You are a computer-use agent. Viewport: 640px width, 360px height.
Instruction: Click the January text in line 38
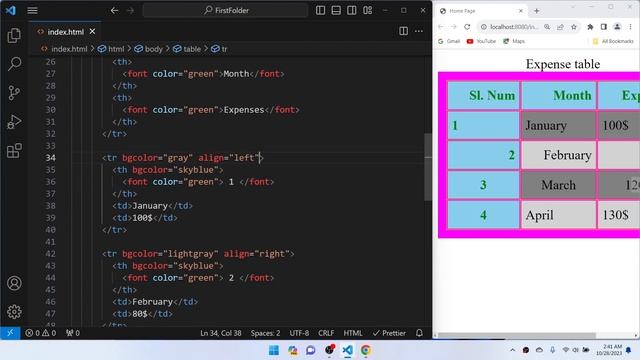150,206
